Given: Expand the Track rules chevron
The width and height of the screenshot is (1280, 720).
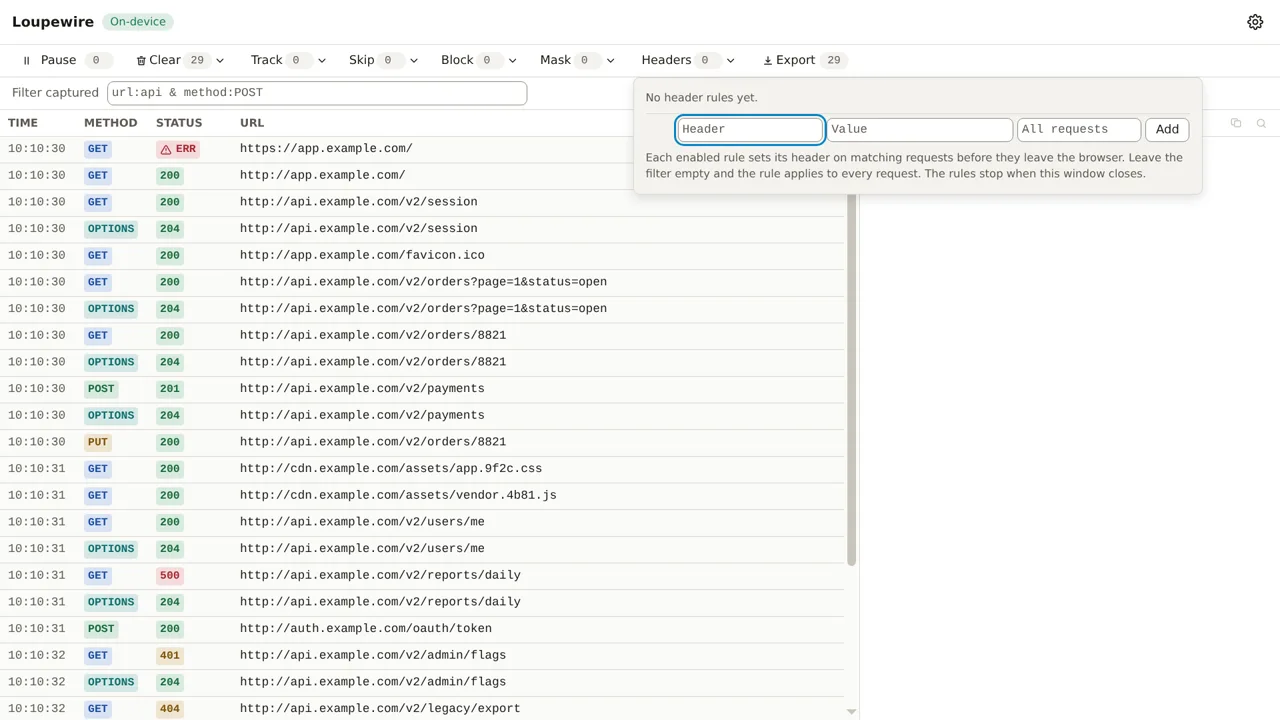Looking at the screenshot, I should pos(321,61).
